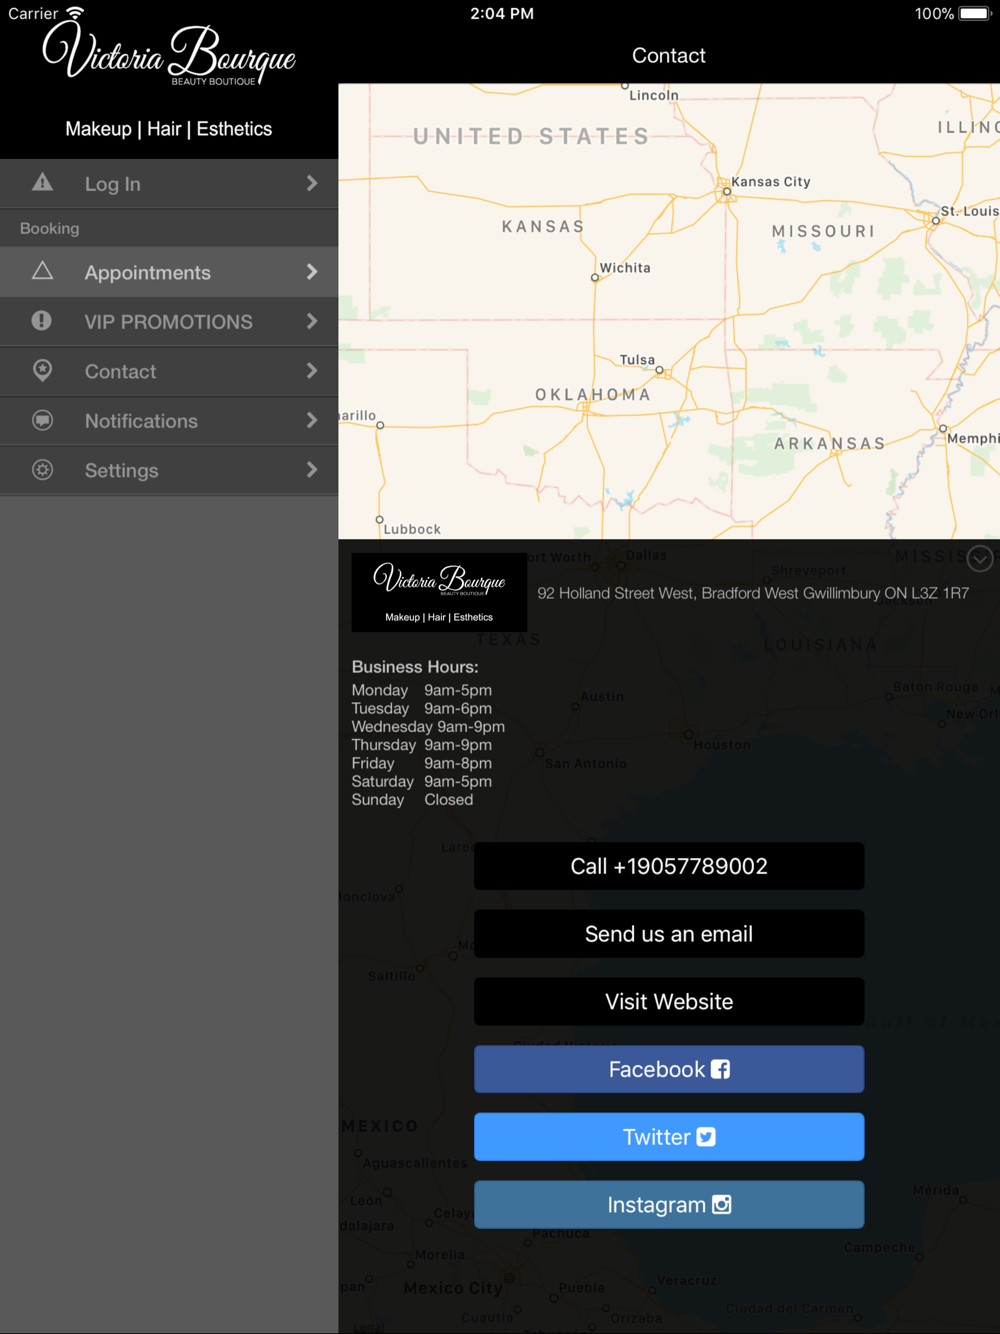Expand the Contact row chevron
This screenshot has height=1334, width=1000.
tap(312, 371)
